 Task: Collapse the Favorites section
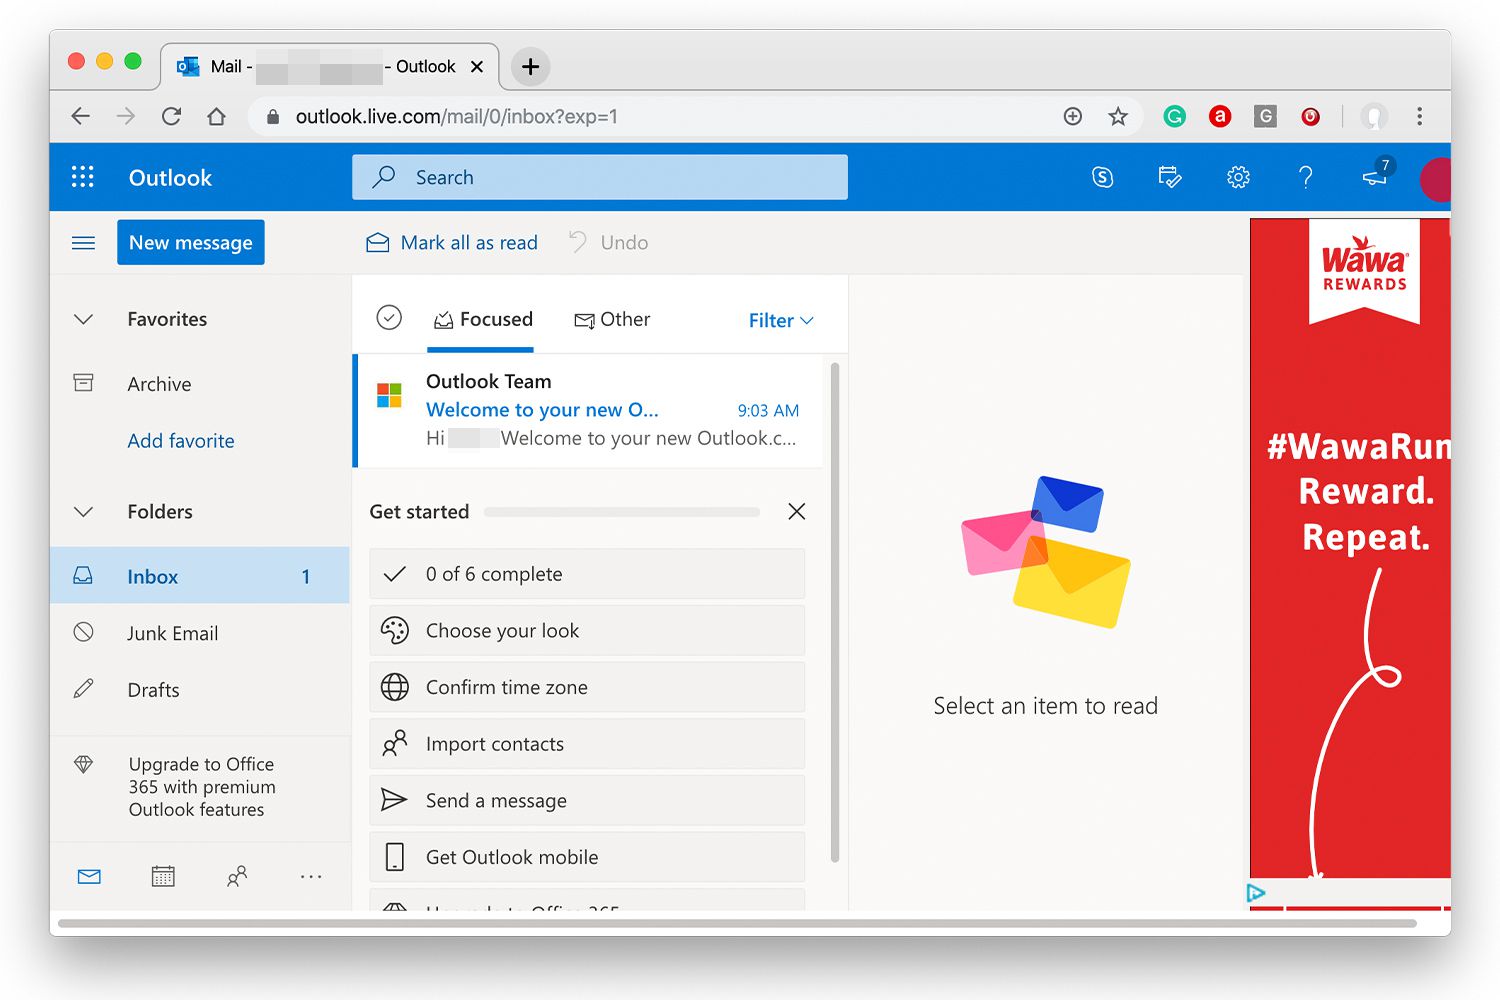click(84, 320)
